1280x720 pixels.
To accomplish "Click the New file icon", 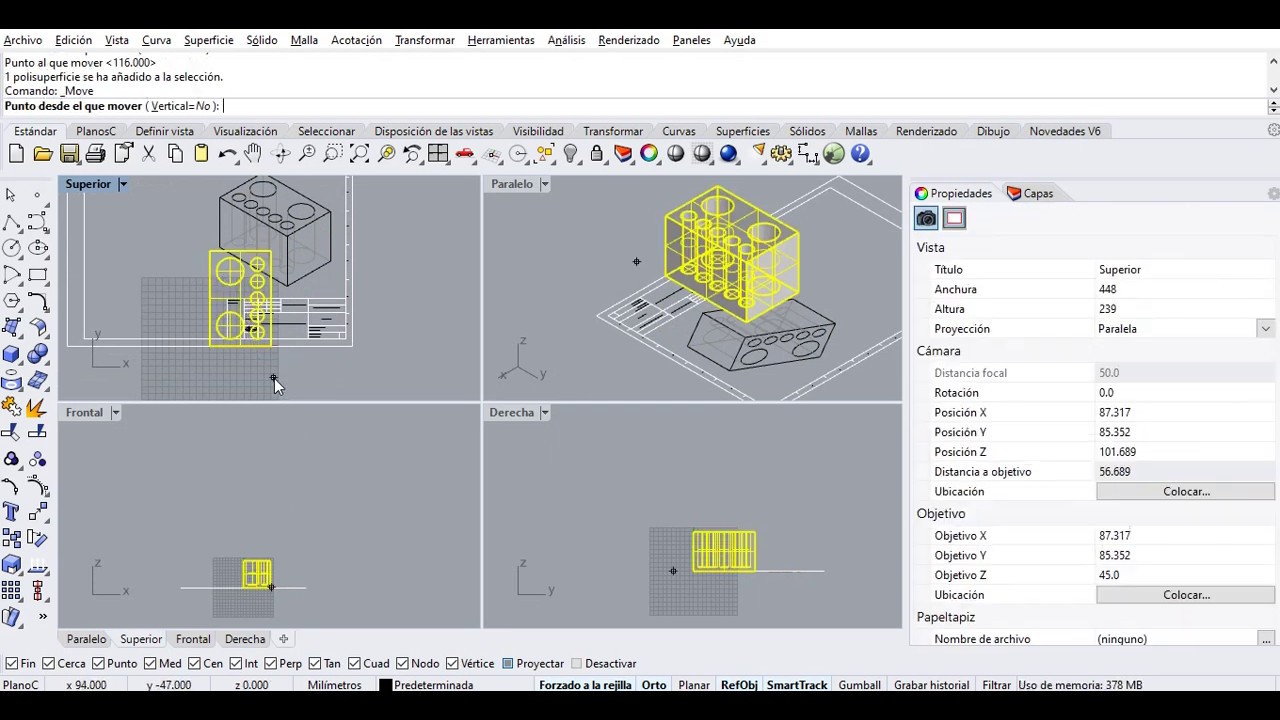I will pos(16,154).
